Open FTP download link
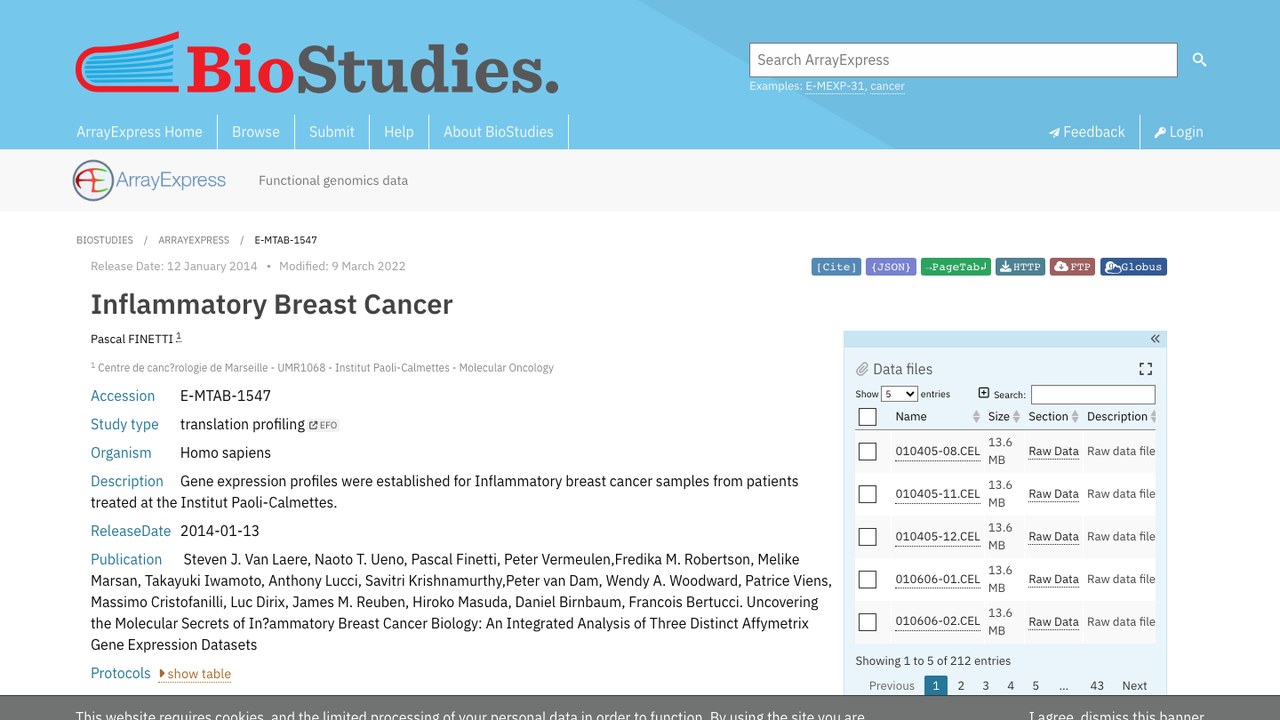The height and width of the screenshot is (720, 1280). tap(1072, 267)
